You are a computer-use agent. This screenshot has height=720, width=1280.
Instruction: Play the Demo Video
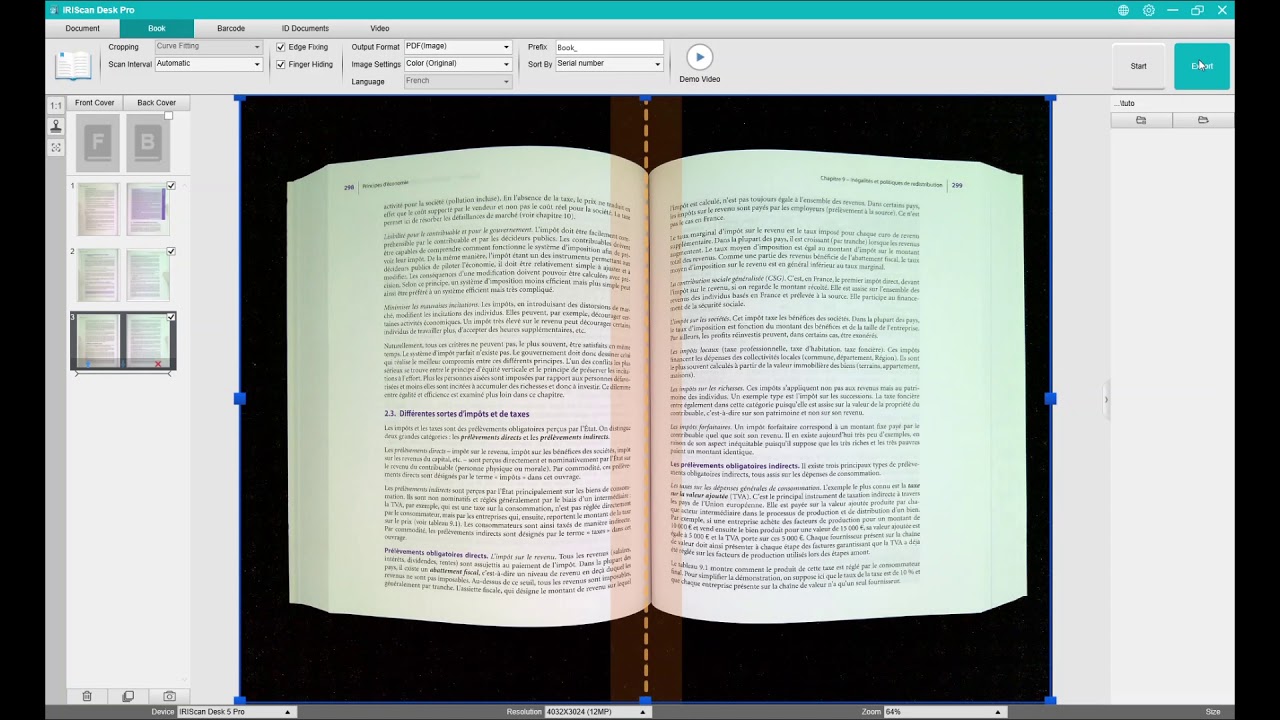tap(700, 57)
